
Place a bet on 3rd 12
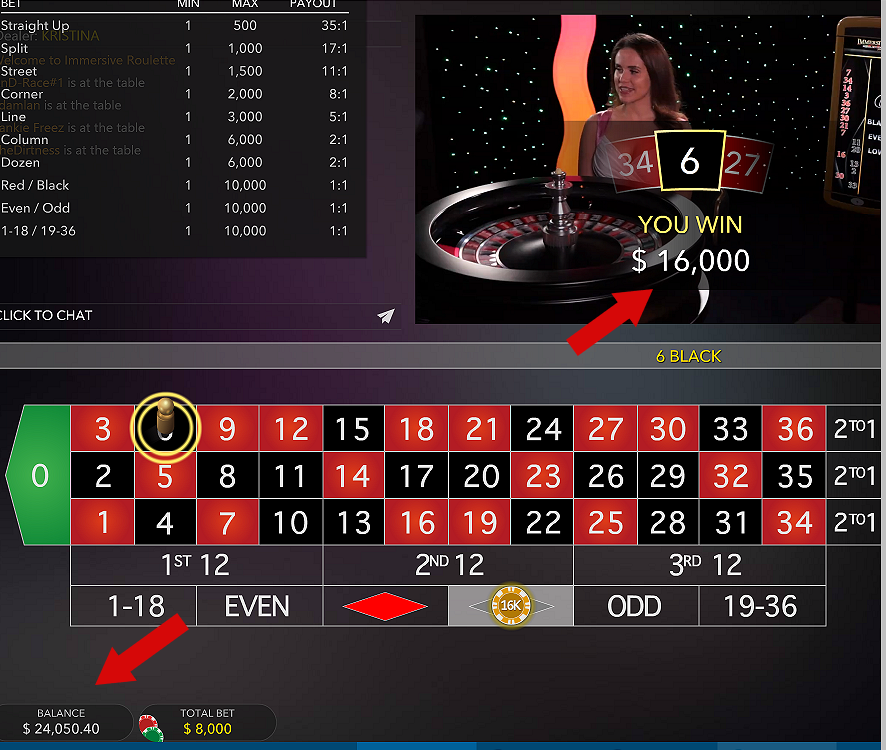pos(700,565)
